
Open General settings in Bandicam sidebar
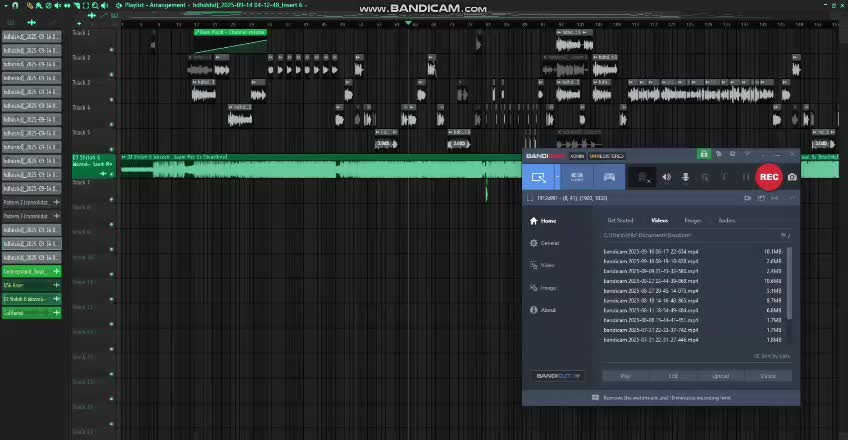tap(545, 243)
